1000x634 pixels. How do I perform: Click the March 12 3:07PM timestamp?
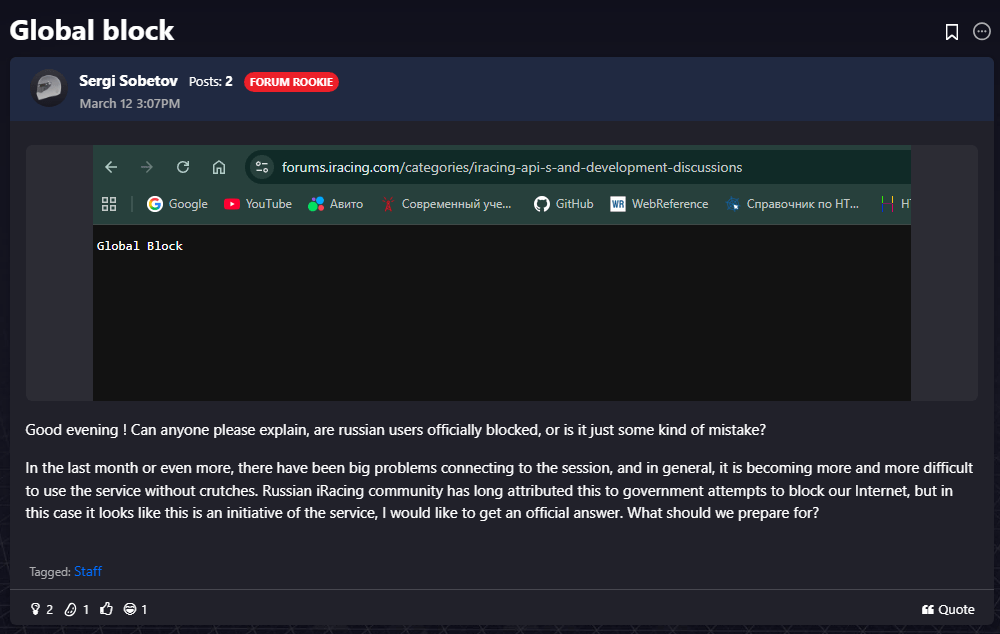pos(130,103)
